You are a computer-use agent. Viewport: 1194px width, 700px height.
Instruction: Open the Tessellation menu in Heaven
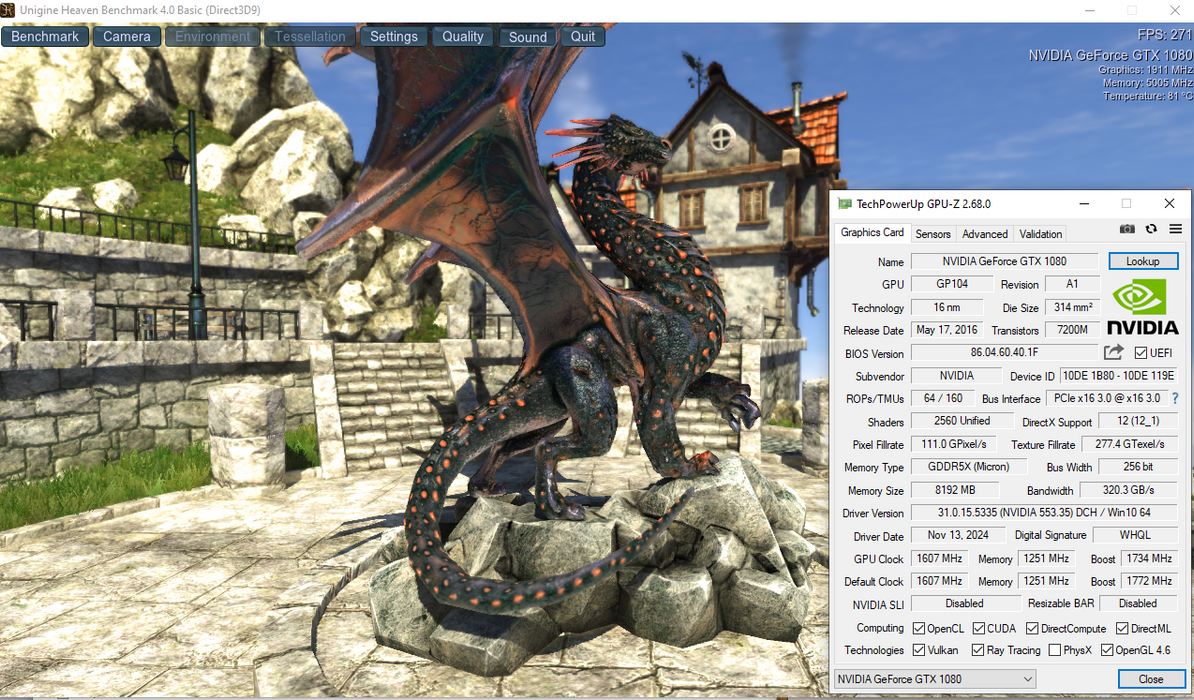click(310, 37)
